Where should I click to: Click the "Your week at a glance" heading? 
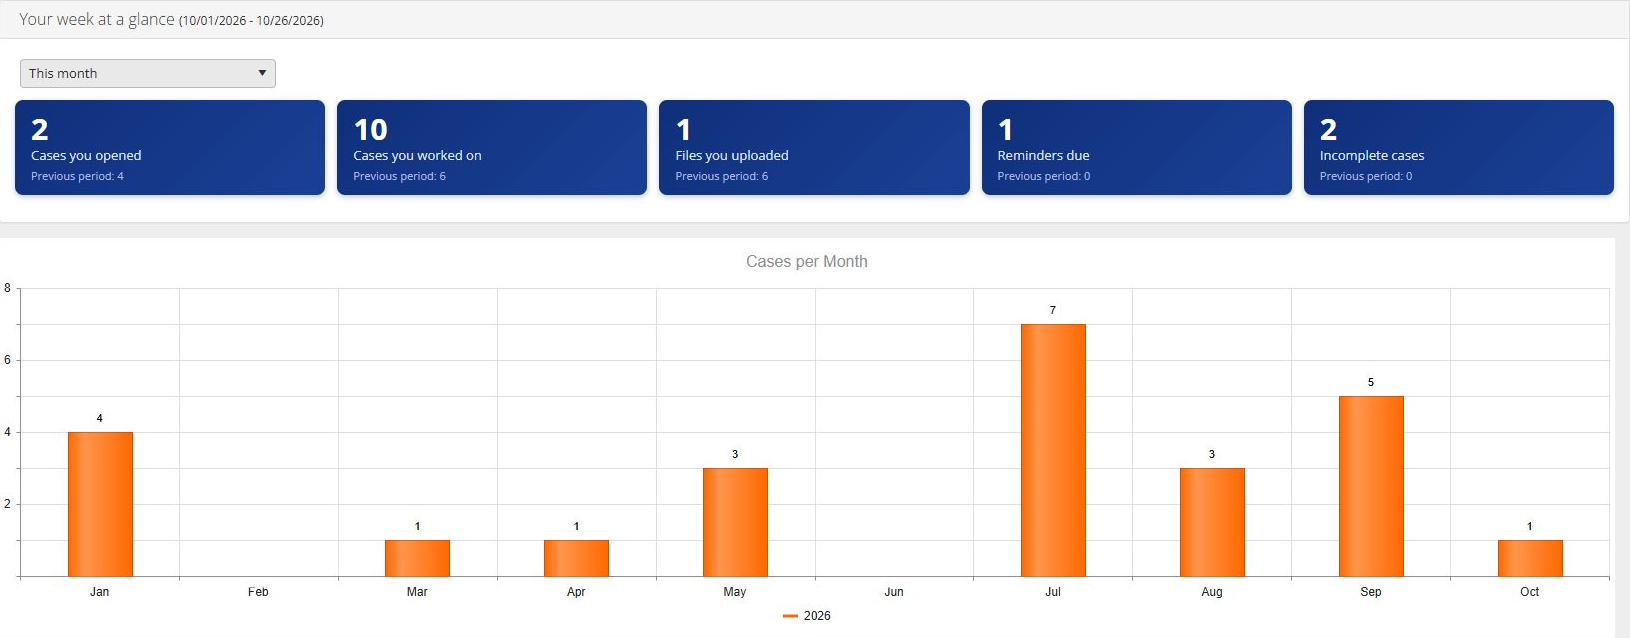97,19
